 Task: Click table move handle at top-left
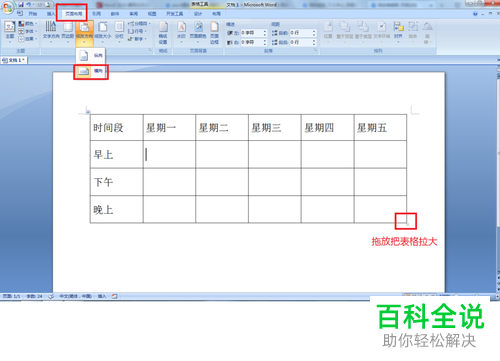pos(88,112)
